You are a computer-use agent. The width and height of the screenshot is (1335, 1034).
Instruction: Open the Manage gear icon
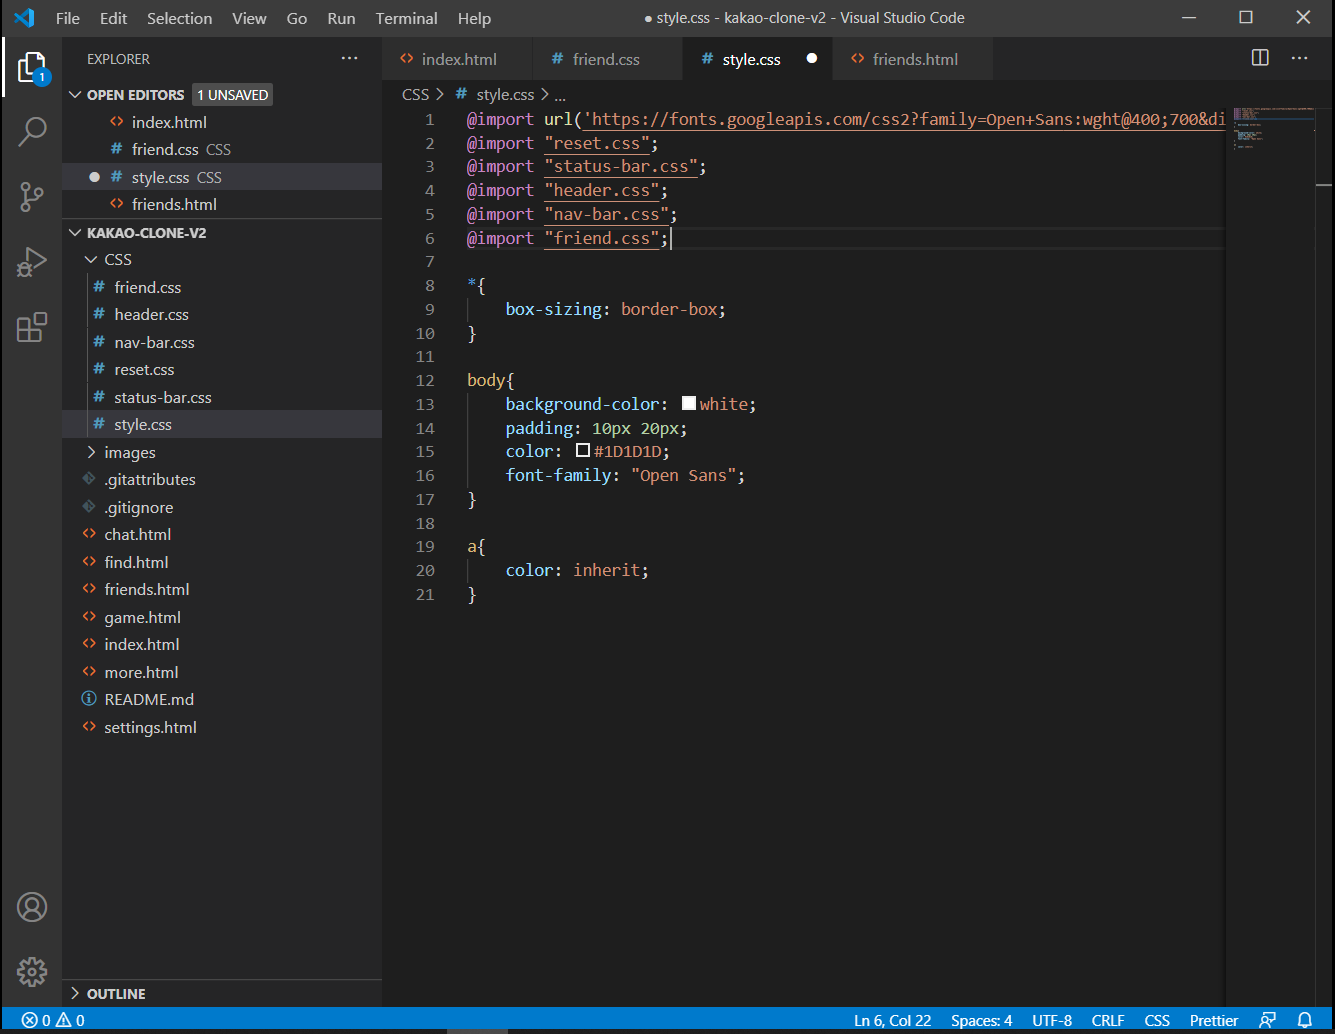pos(32,971)
